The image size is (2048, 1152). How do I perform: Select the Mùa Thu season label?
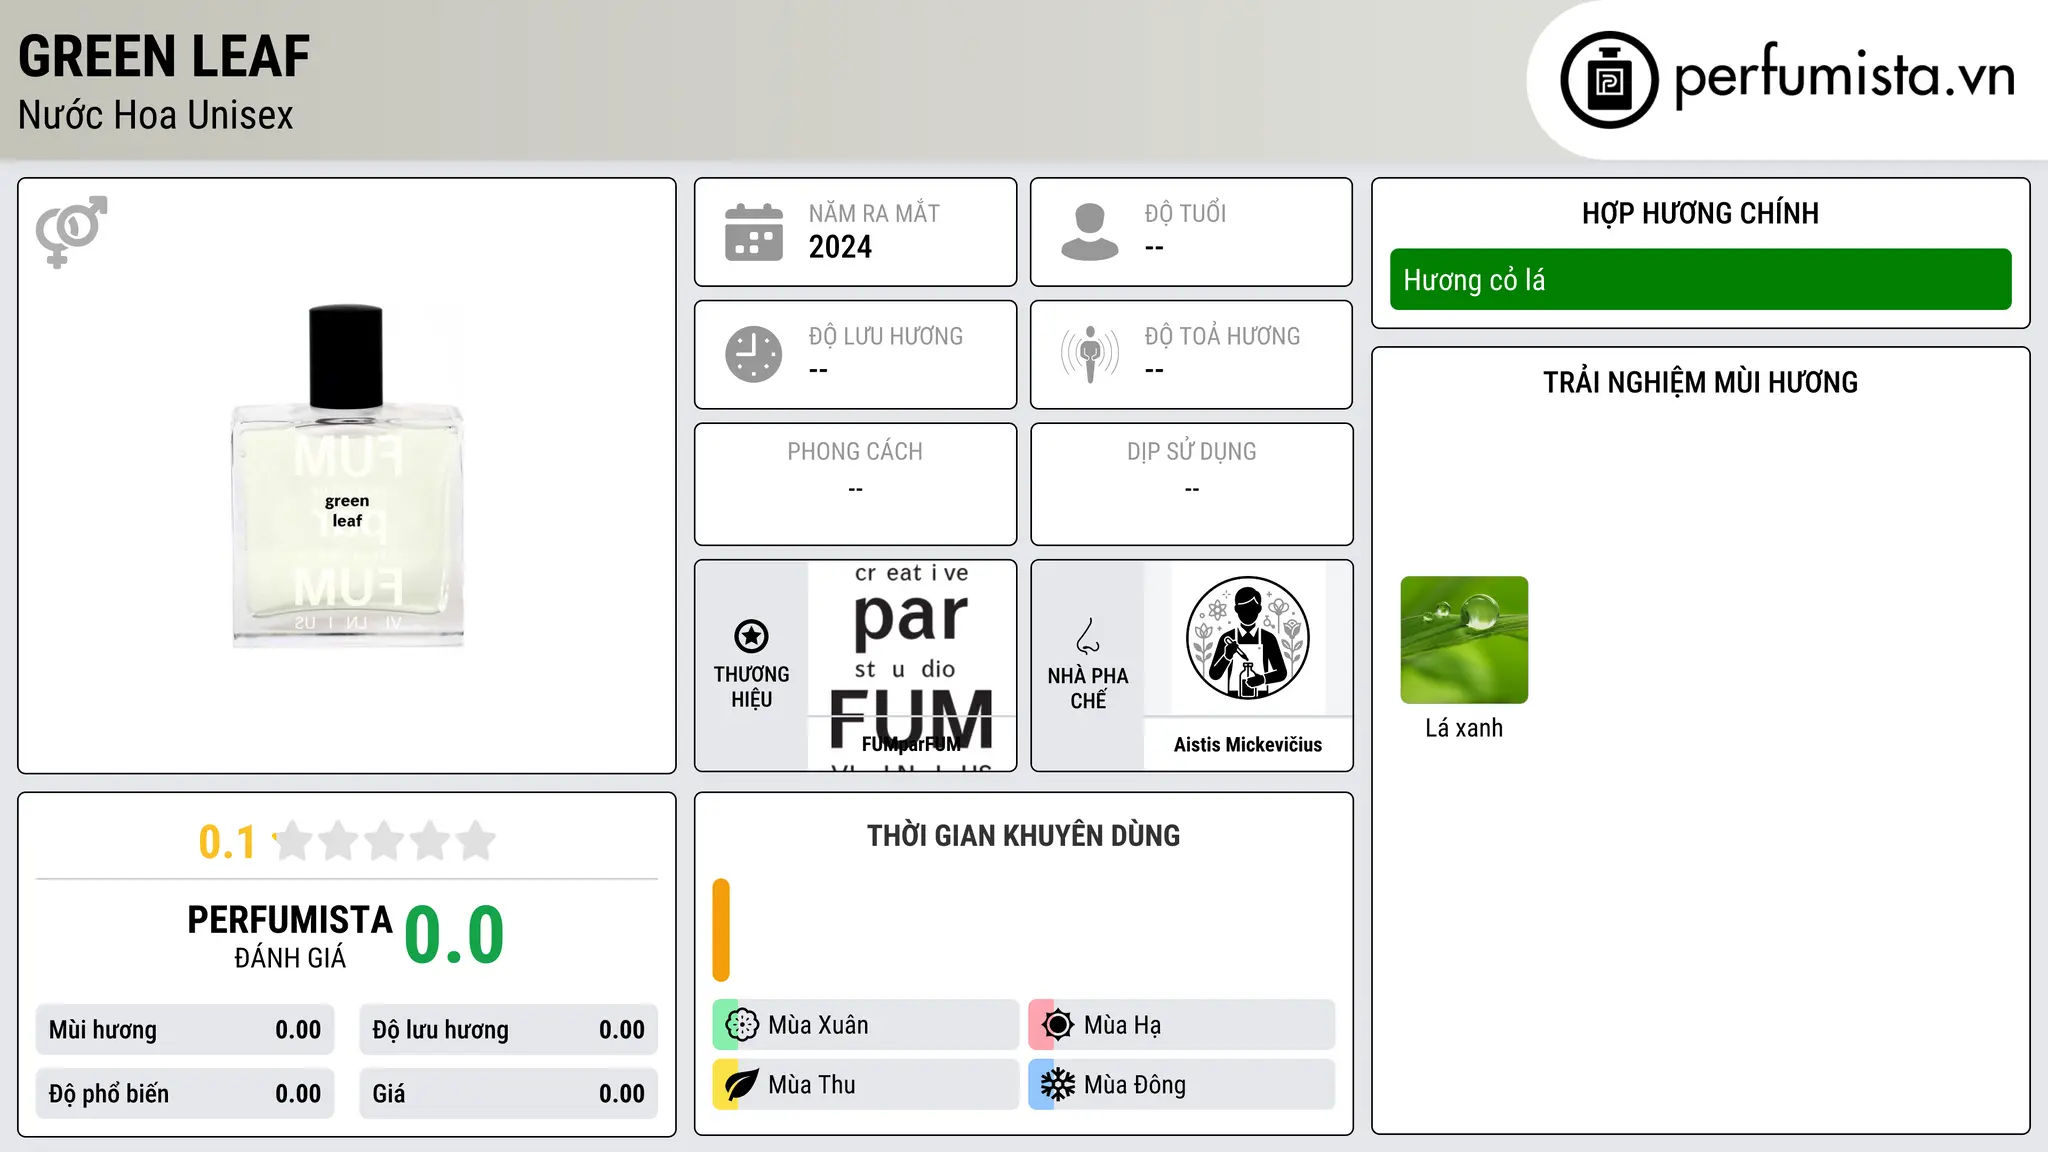coord(812,1085)
